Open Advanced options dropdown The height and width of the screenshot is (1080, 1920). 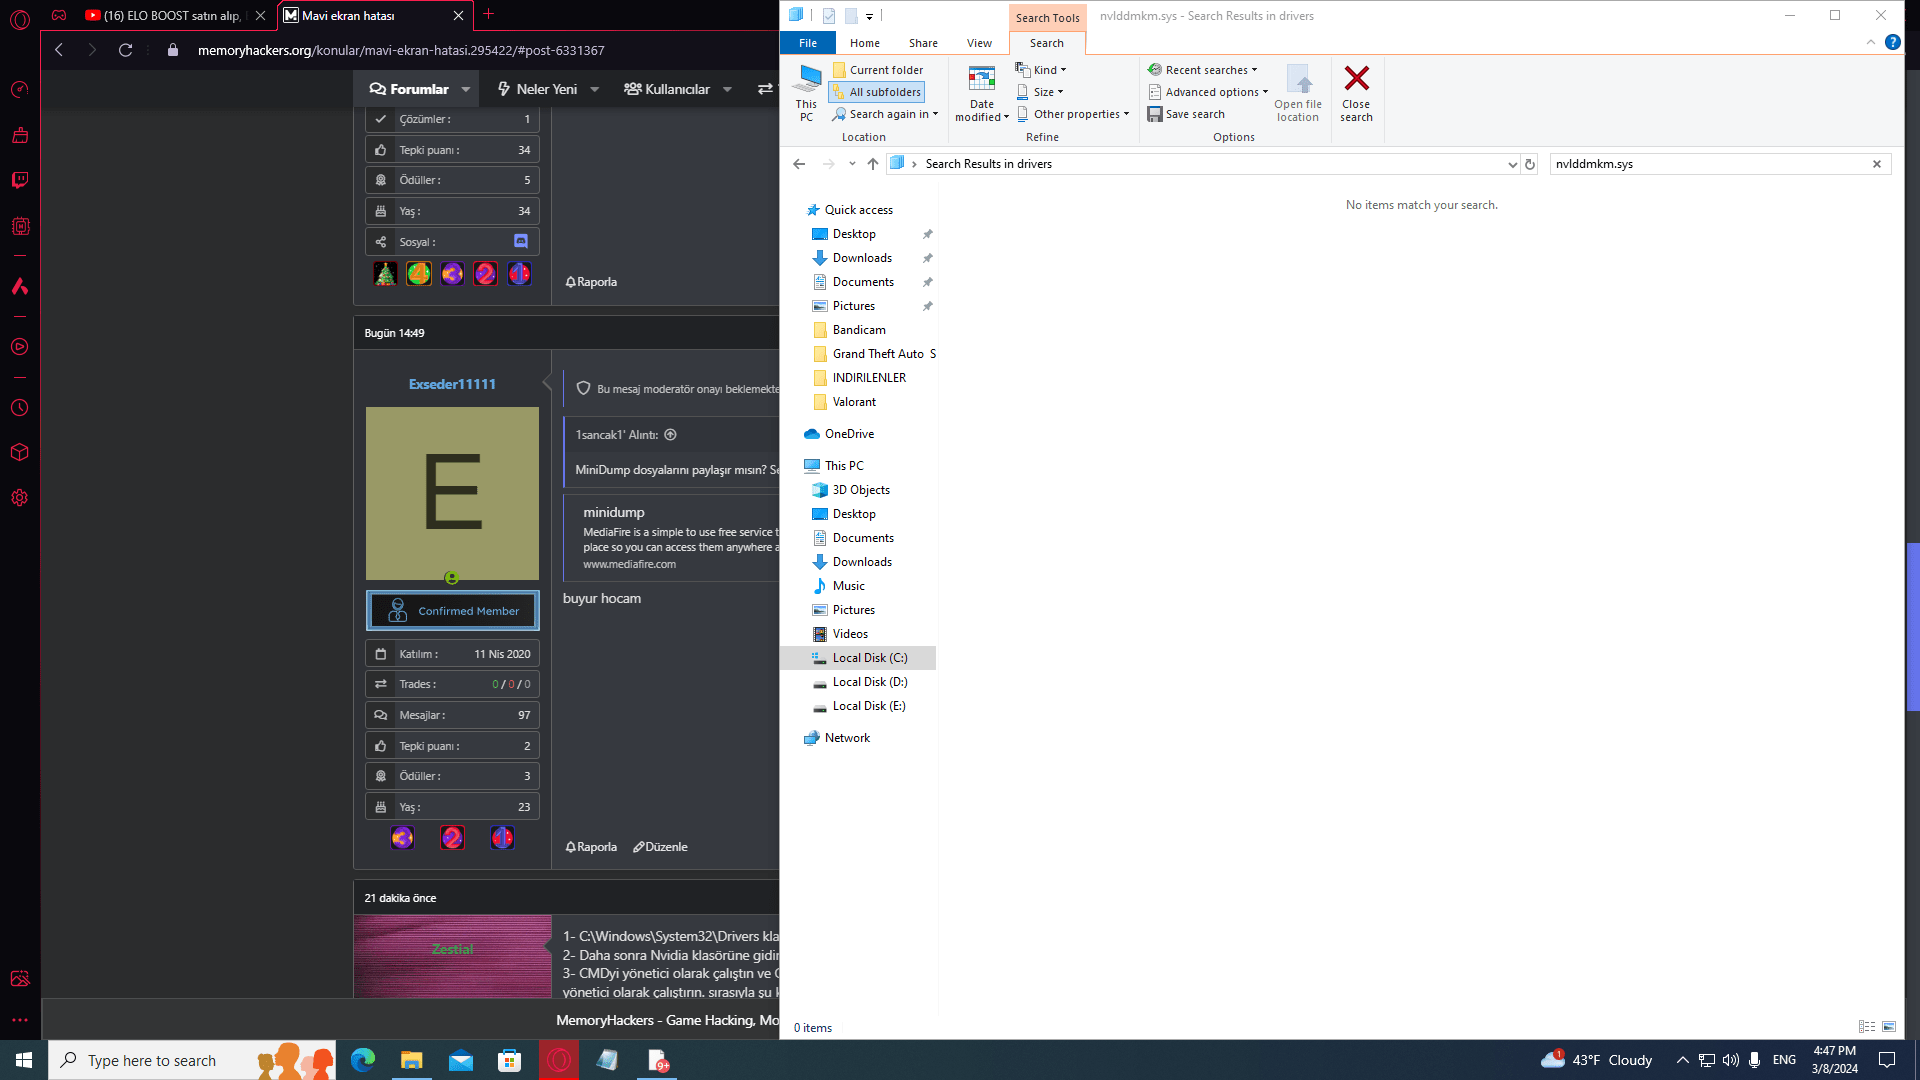pos(1208,92)
